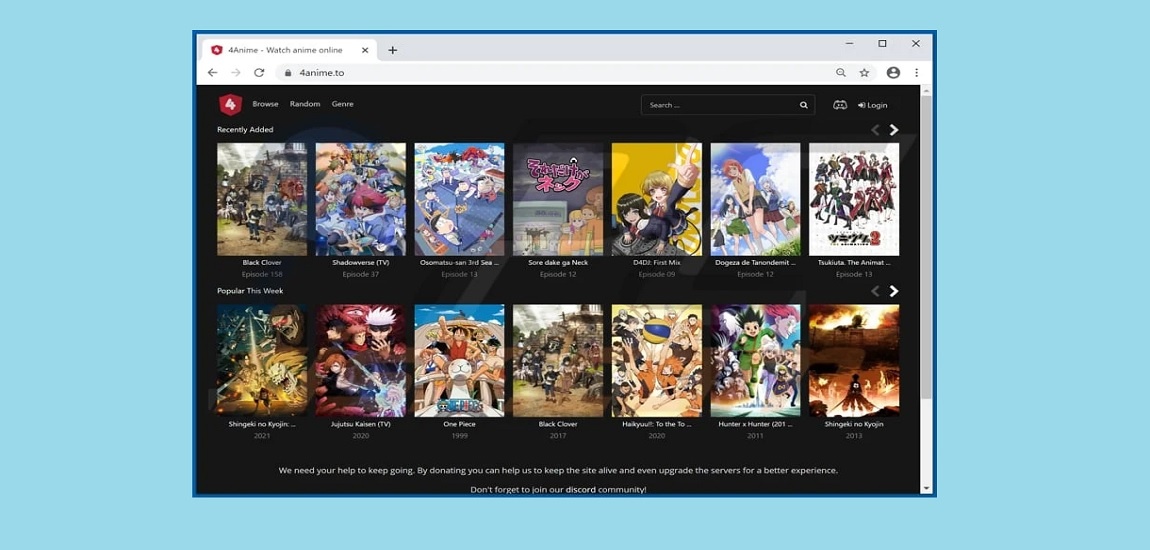Open the Discord icon beside Login
Screen dimensions: 1150x550
[x=840, y=105]
